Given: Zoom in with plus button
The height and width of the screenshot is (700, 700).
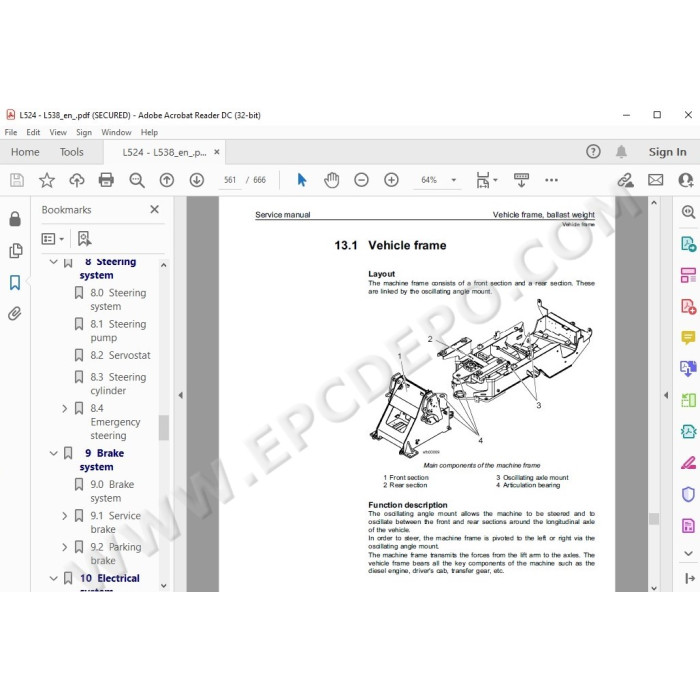Looking at the screenshot, I should [392, 180].
